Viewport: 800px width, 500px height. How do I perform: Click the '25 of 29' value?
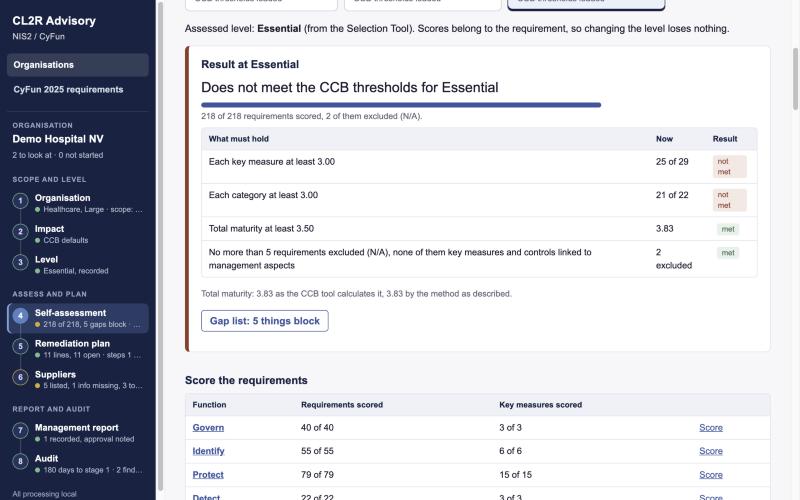click(672, 162)
